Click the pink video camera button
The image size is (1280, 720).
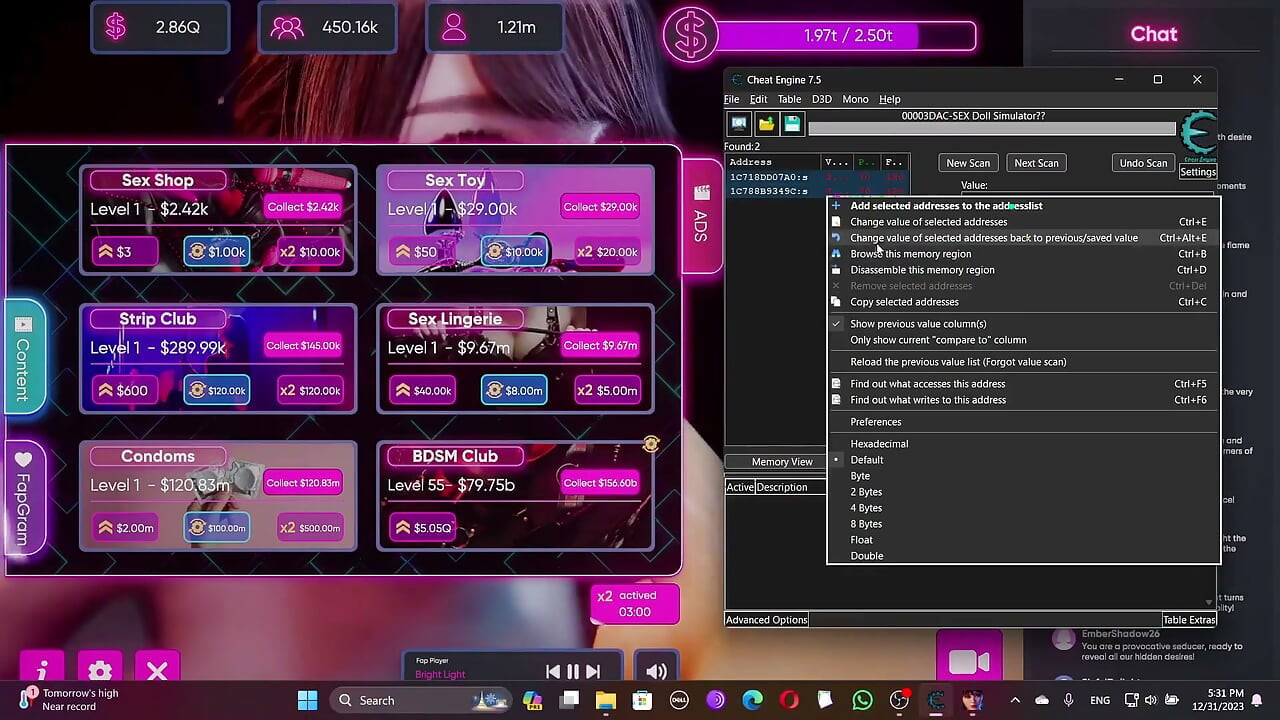[969, 662]
